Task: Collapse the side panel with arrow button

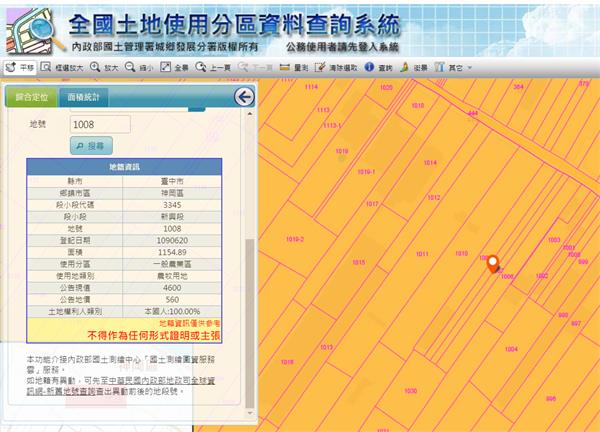Action: point(243,97)
